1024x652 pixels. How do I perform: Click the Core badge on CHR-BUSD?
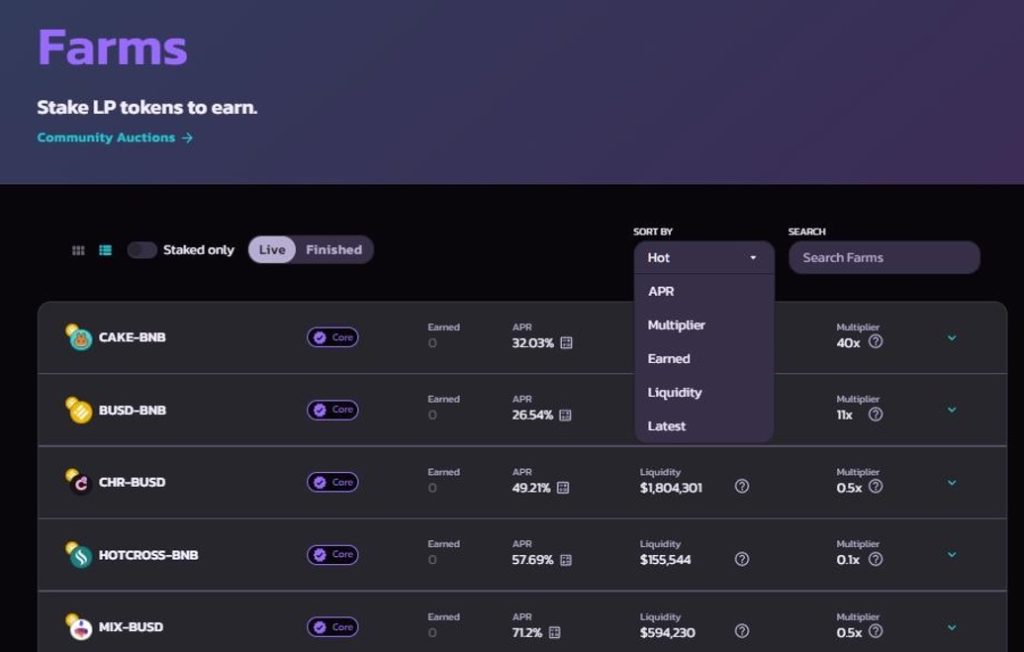point(332,482)
